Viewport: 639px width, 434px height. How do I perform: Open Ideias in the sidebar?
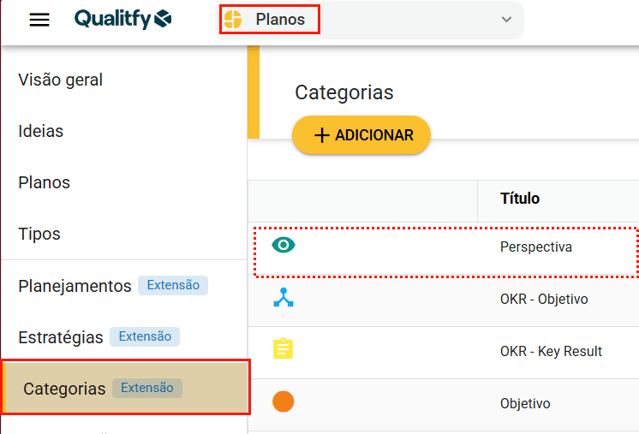point(41,131)
